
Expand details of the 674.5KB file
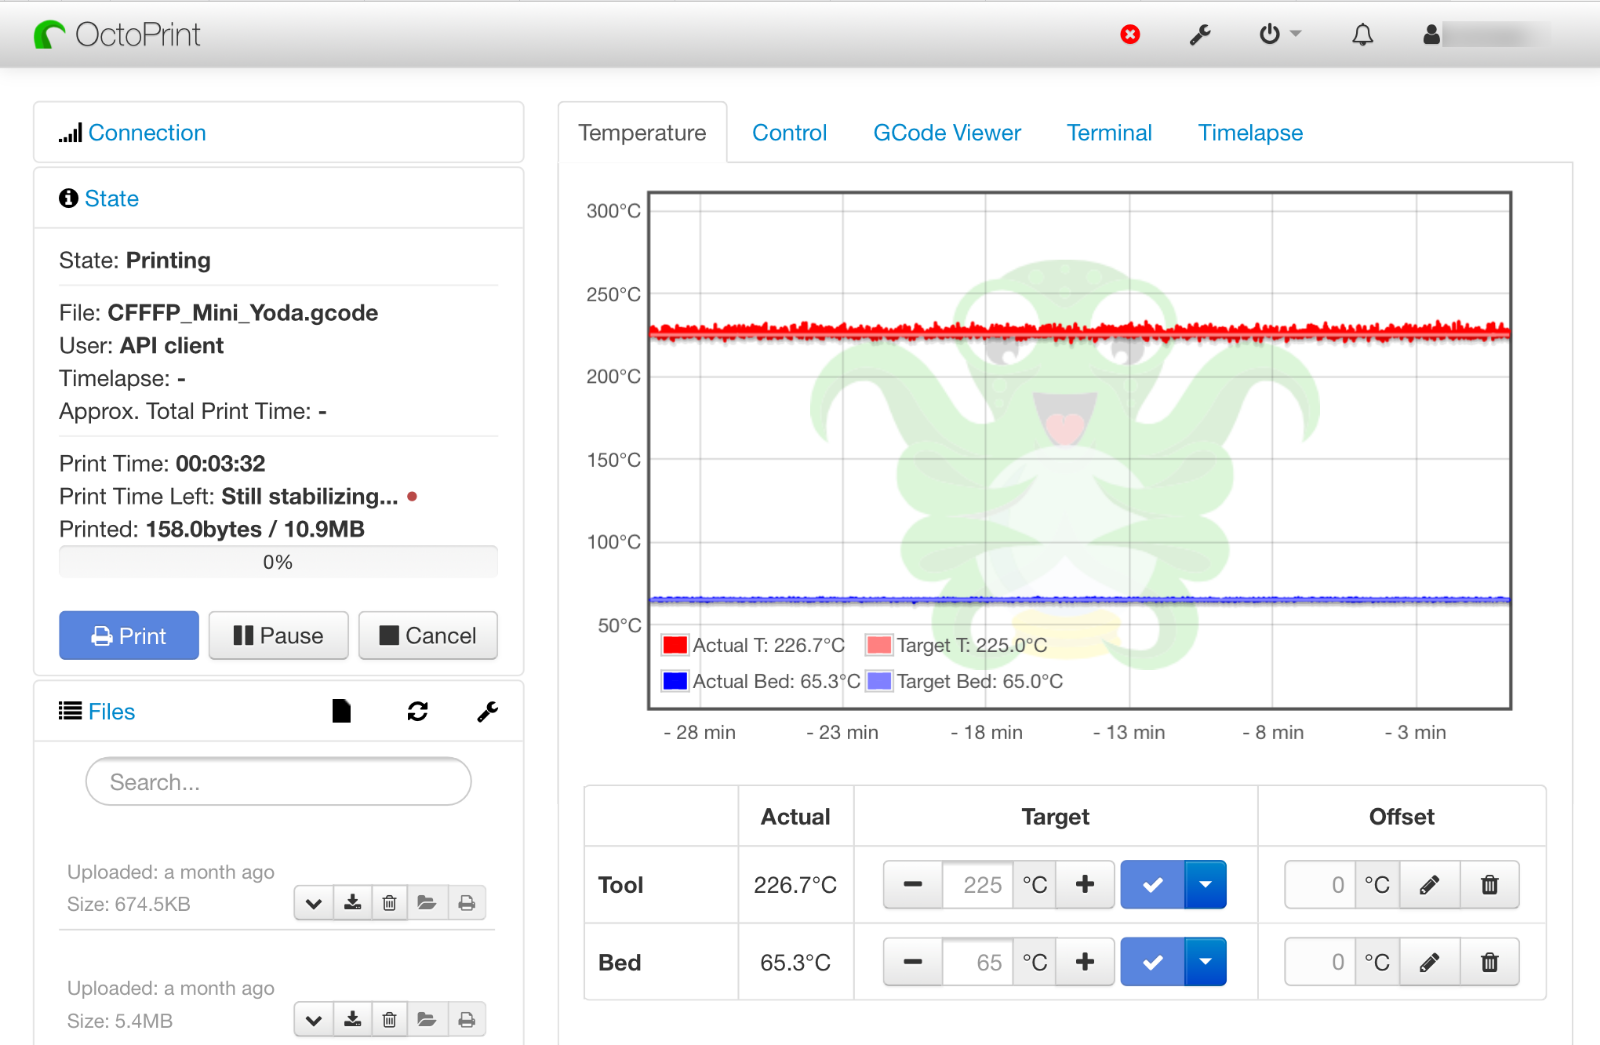[313, 903]
